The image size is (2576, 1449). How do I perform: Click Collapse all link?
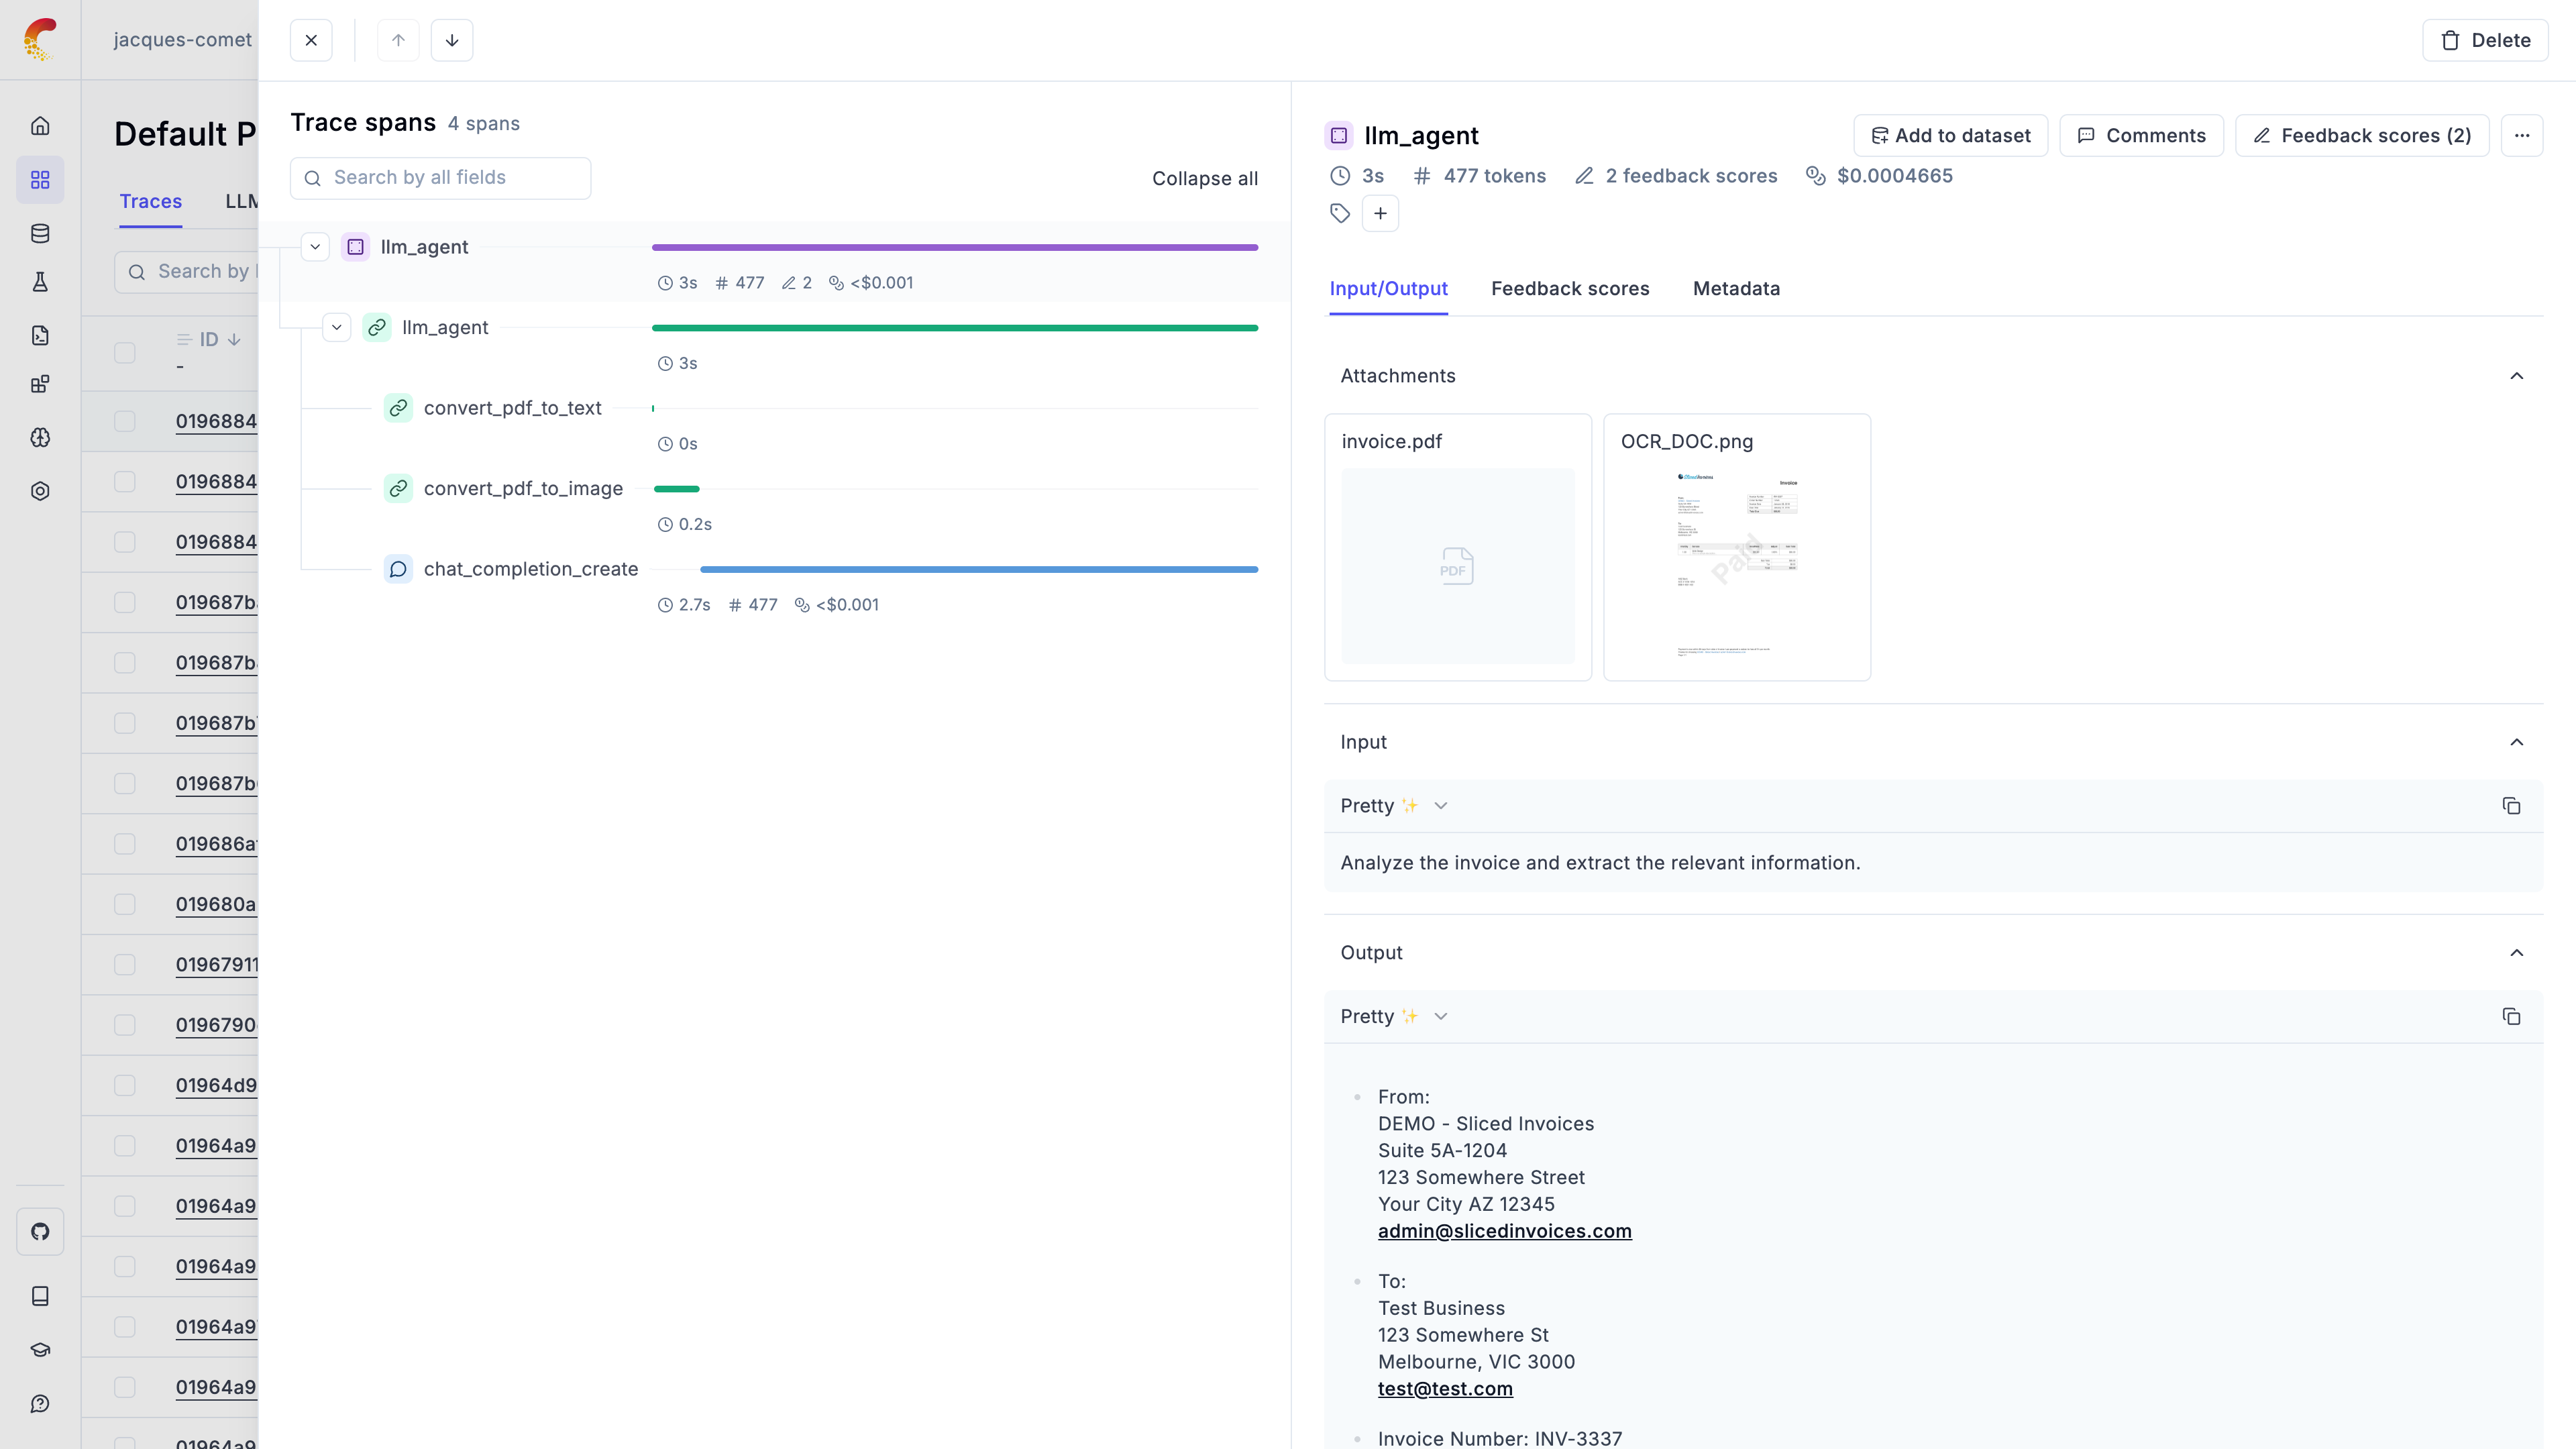pos(1204,178)
